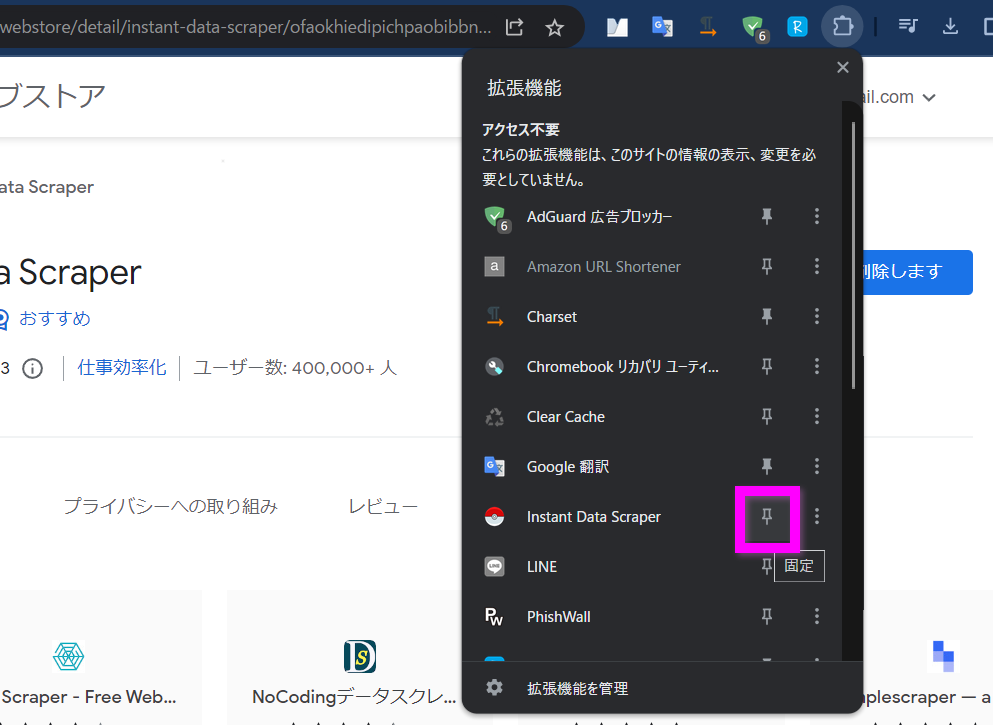Open the manage extensions gear icon
Viewport: 993px width, 725px height.
[x=495, y=688]
